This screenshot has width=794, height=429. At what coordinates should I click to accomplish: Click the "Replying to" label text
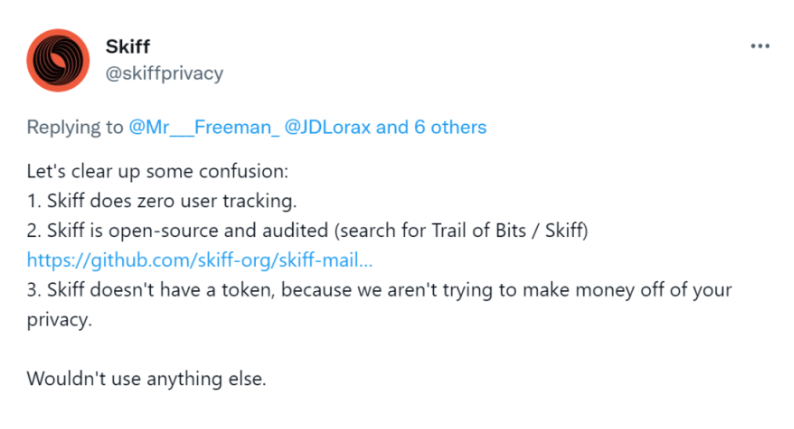(75, 128)
